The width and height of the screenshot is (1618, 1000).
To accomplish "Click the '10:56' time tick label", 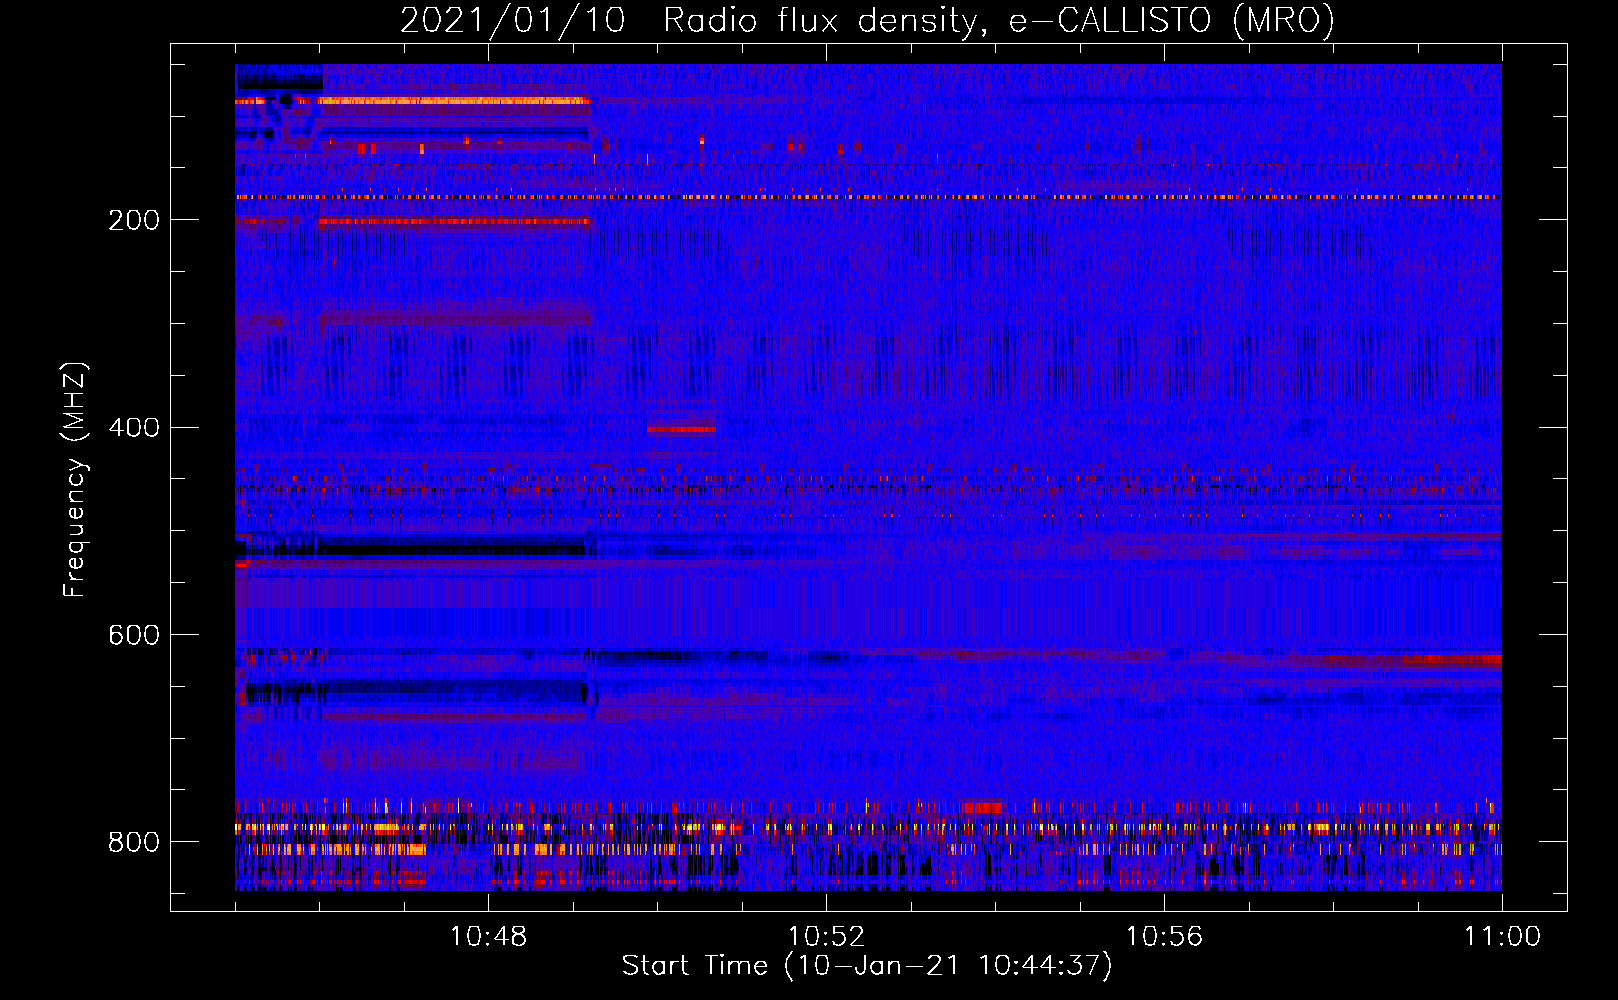I will point(1164,937).
